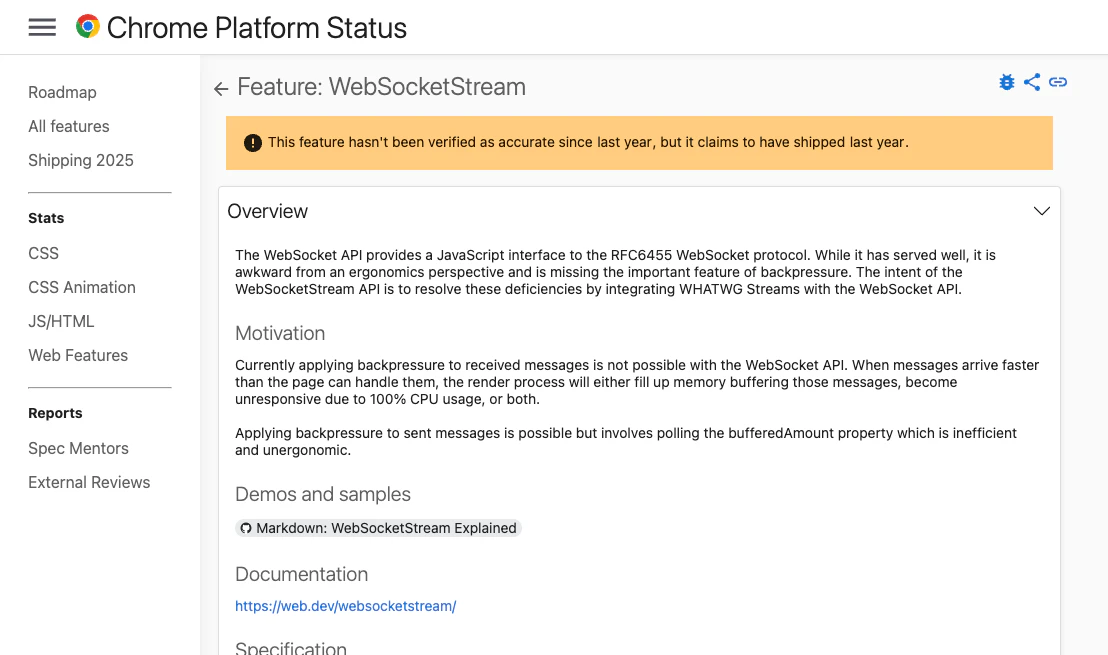1108x655 pixels.
Task: Click the Documentation heading
Action: (302, 574)
